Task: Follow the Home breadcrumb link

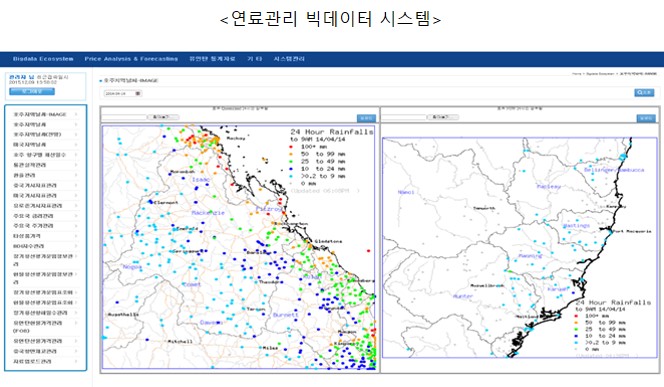Action: tap(576, 74)
